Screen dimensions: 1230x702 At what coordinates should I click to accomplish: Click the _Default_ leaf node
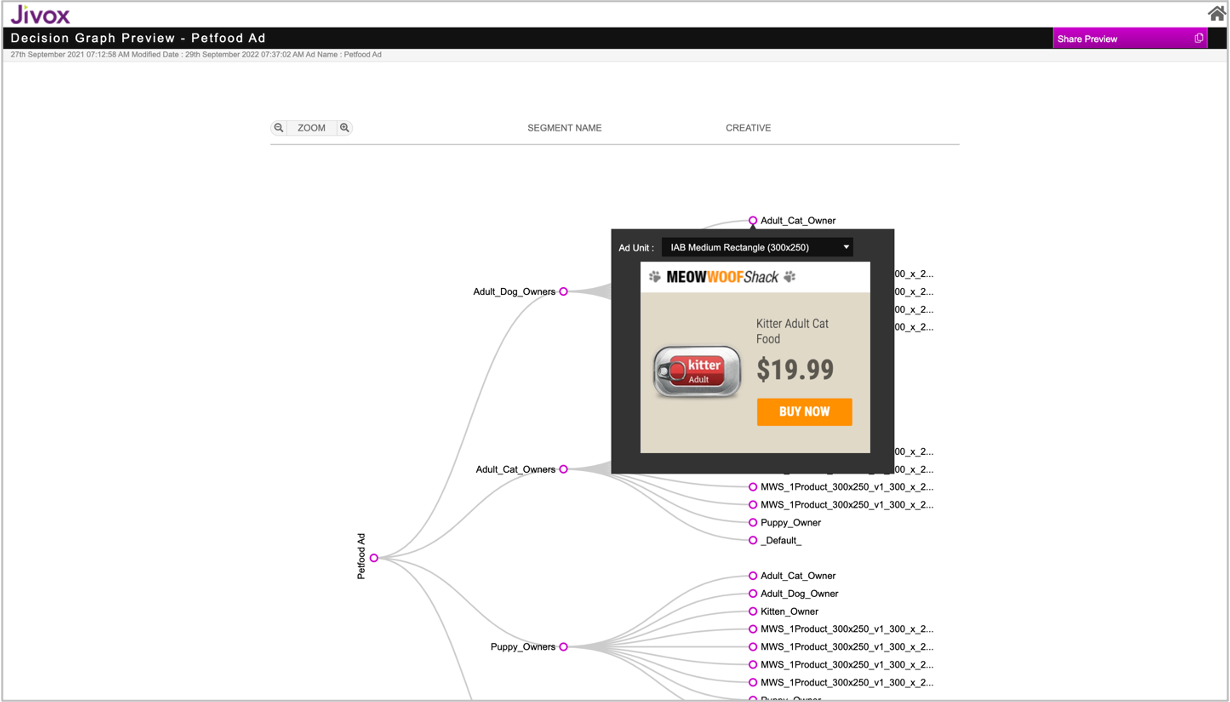pyautogui.click(x=753, y=540)
